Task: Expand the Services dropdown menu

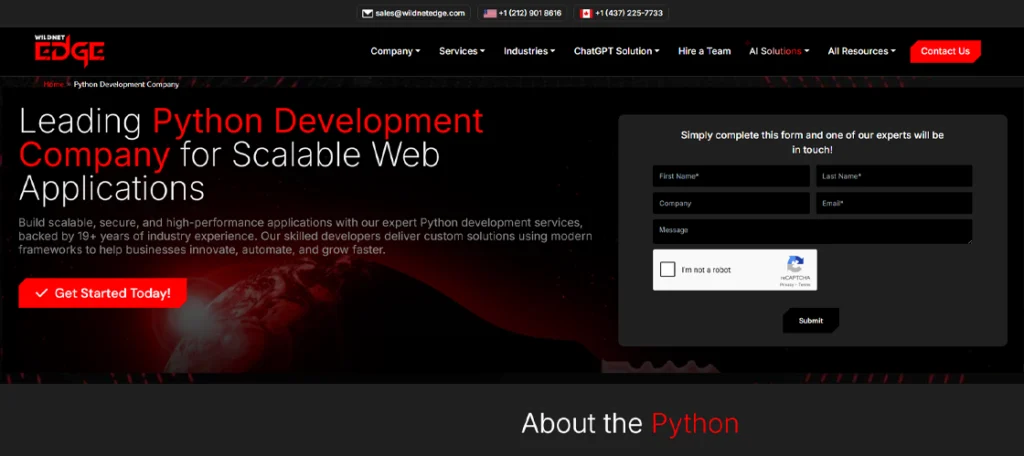Action: pos(462,51)
